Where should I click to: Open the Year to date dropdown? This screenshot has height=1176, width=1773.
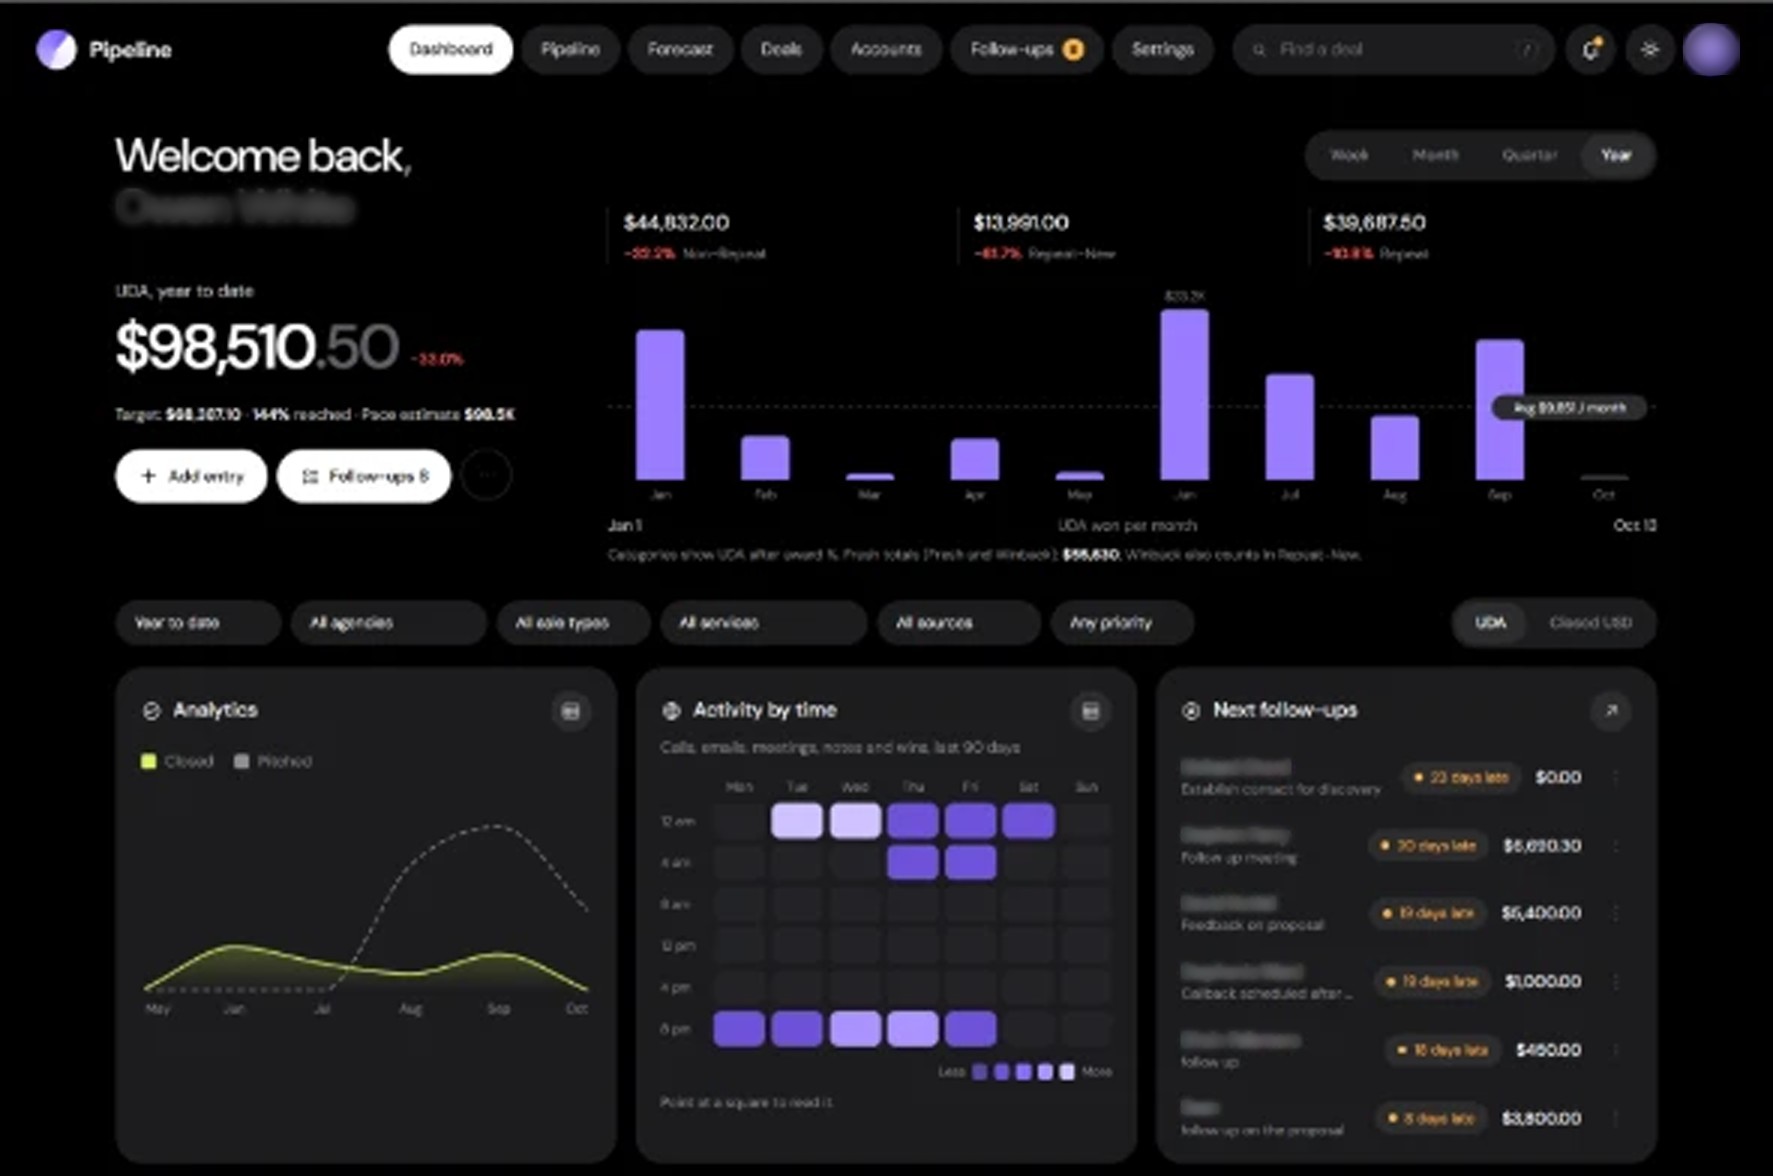198,622
